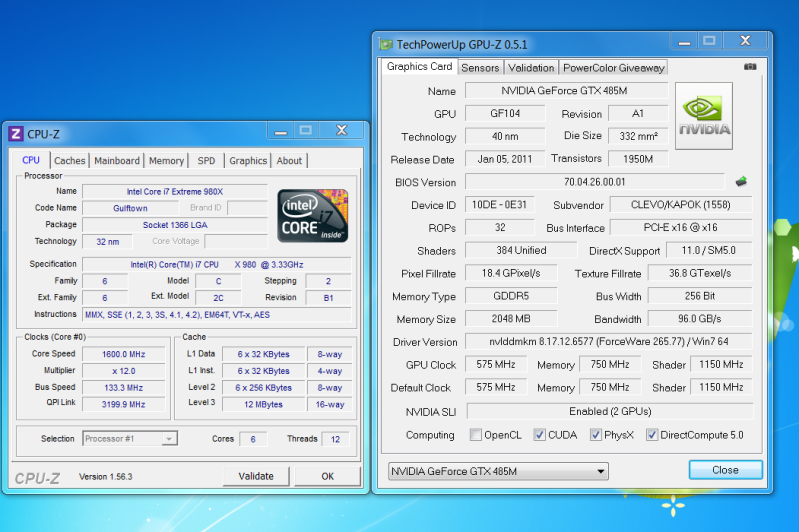Click the Intel Core i7 logo in CPU-Z
This screenshot has width=799, height=532.
click(x=313, y=216)
